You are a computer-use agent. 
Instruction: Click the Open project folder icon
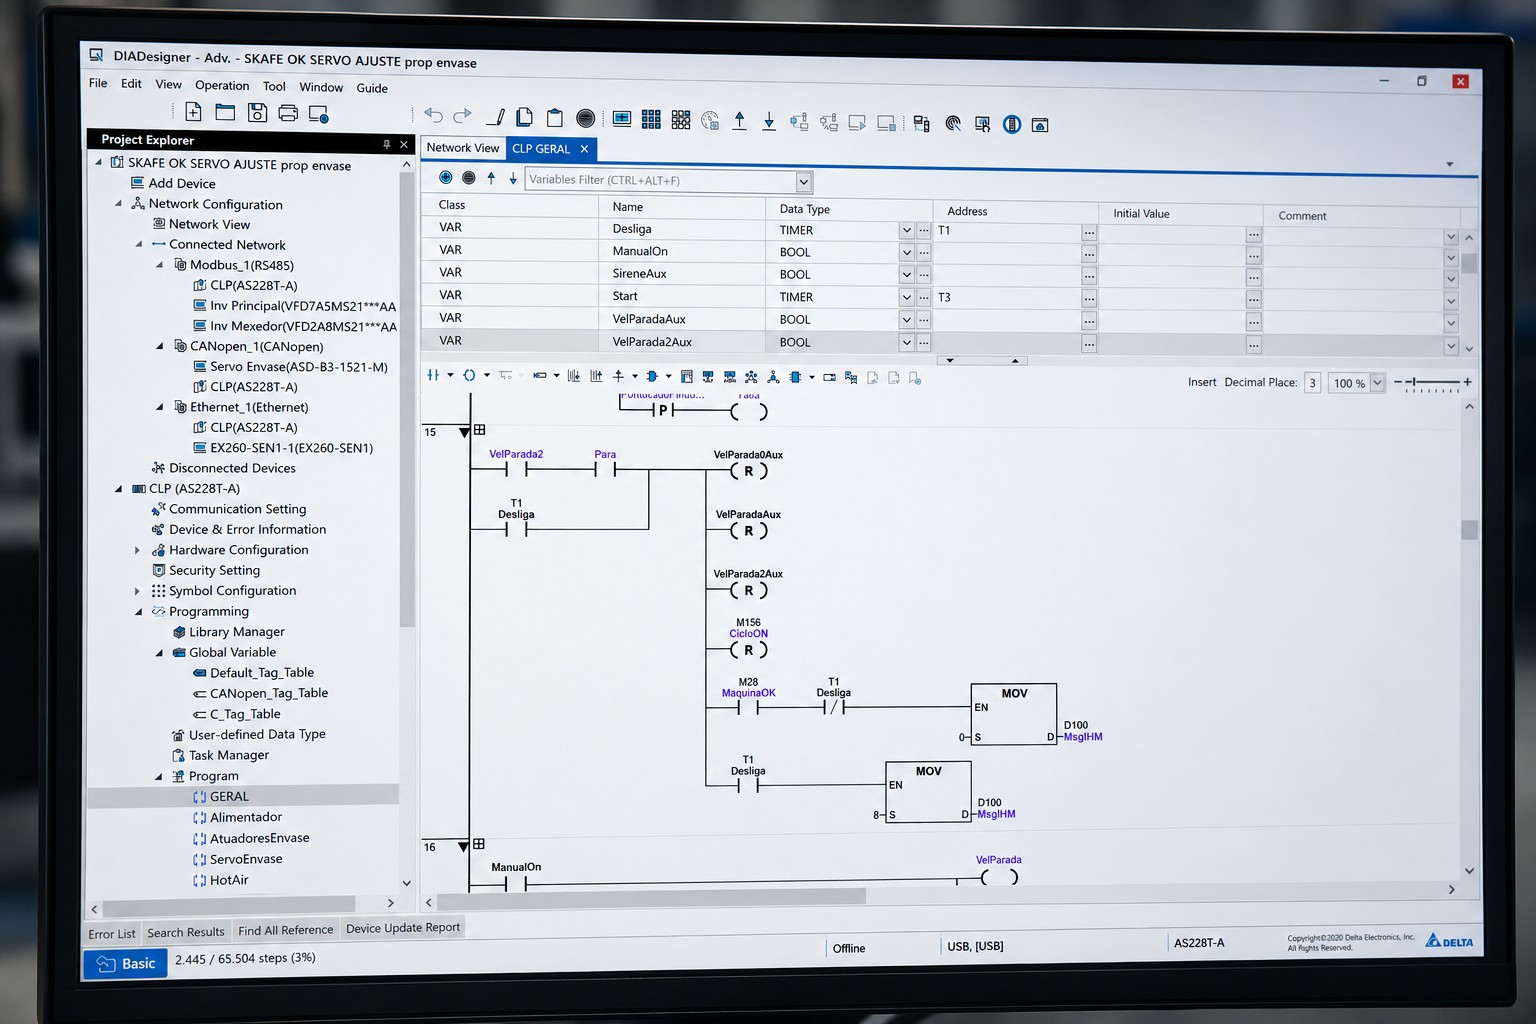tap(225, 112)
